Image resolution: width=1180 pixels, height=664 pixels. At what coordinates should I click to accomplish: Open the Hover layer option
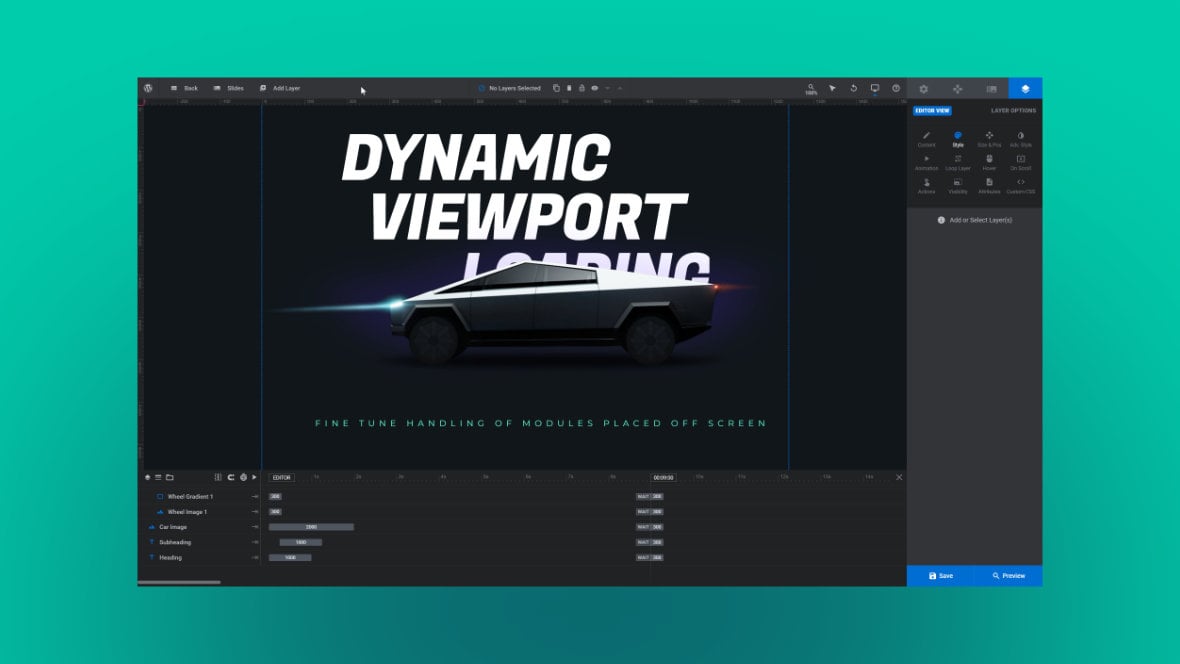coord(989,163)
